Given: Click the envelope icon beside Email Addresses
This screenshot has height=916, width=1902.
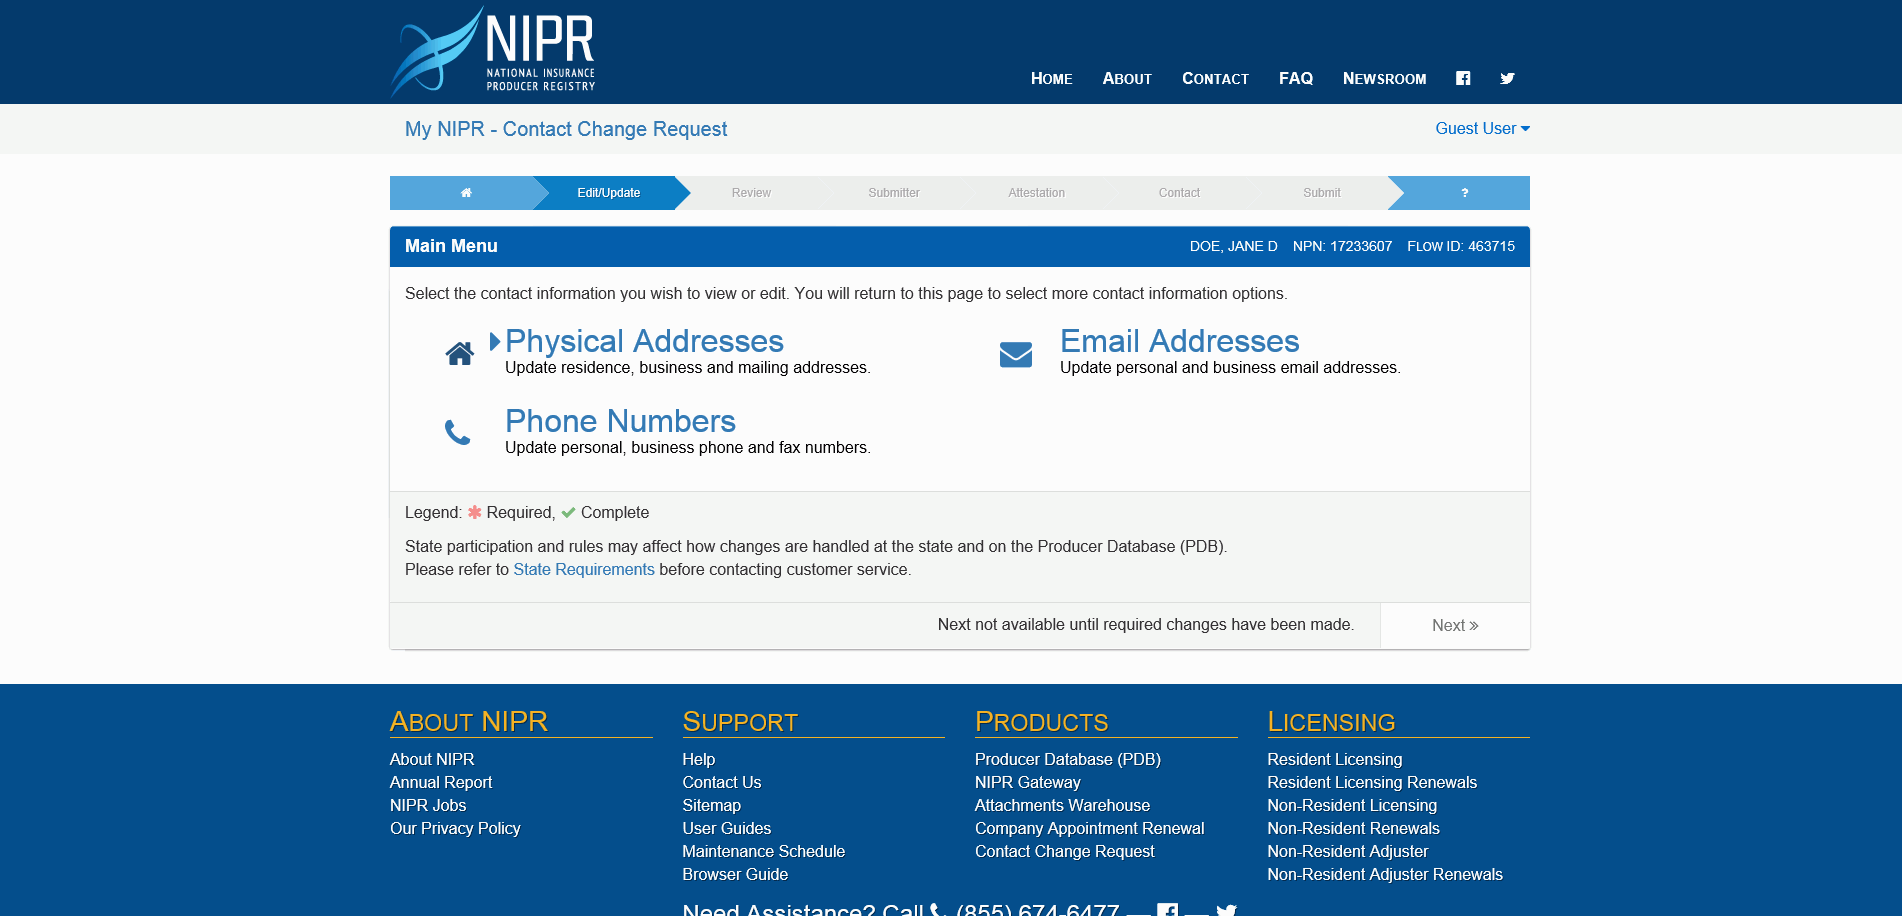Looking at the screenshot, I should point(1016,354).
